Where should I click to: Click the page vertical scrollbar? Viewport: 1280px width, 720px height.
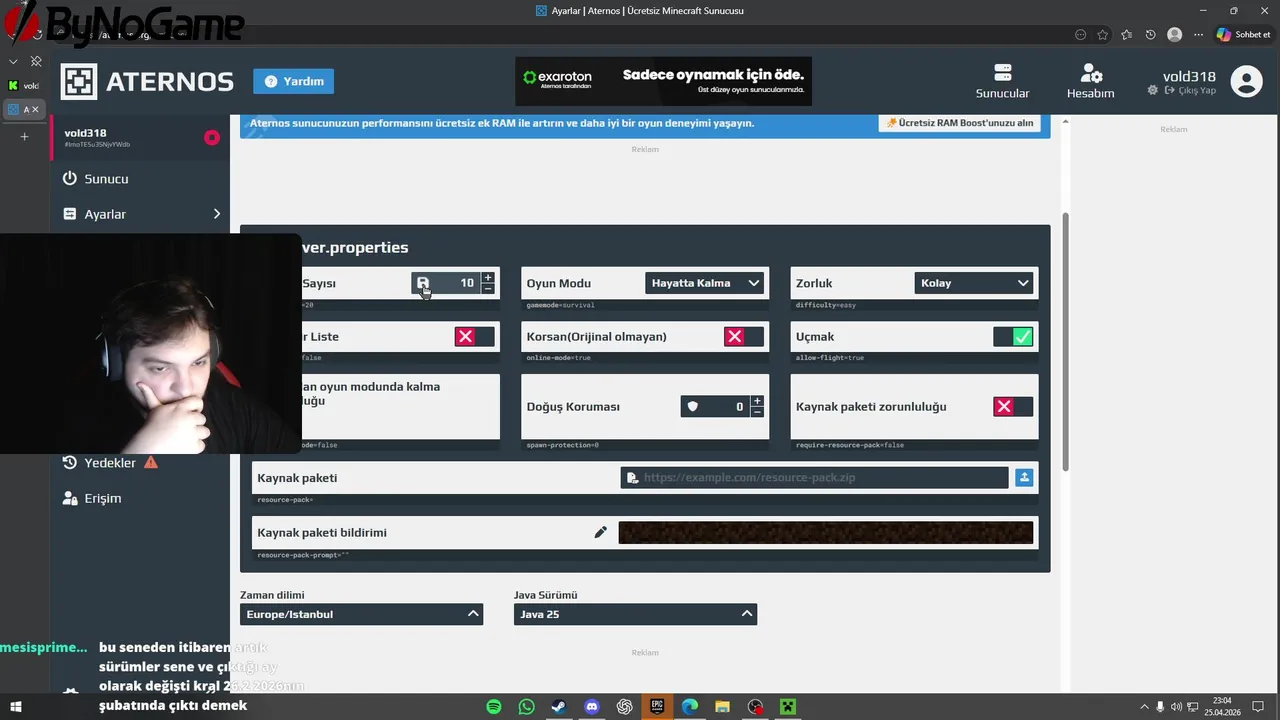tap(1065, 342)
